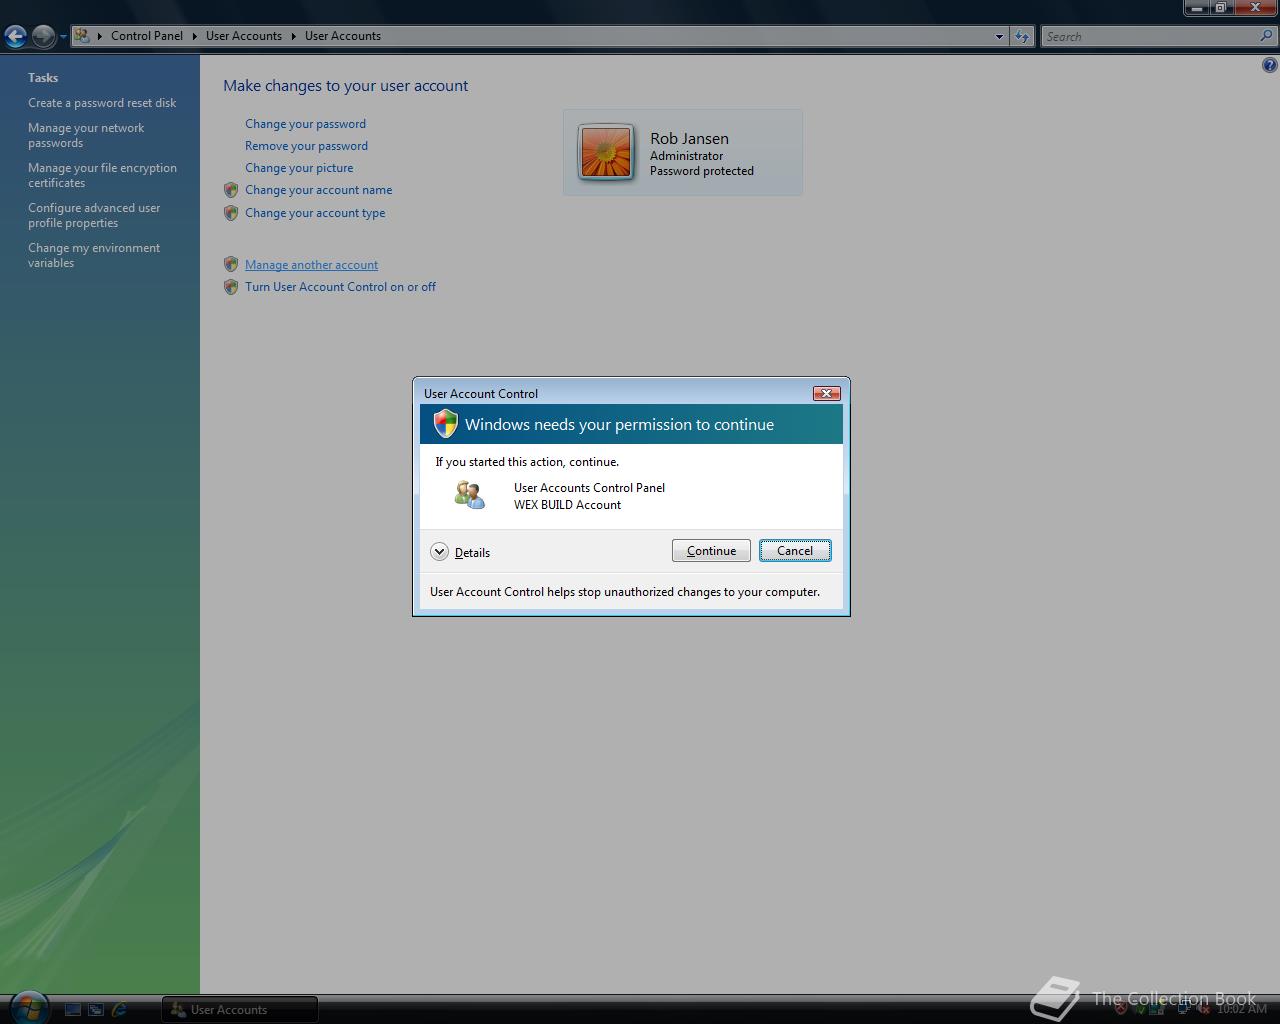Screen dimensions: 1280x1024
Task: Click shield icon beside Change your account name
Action: point(231,190)
